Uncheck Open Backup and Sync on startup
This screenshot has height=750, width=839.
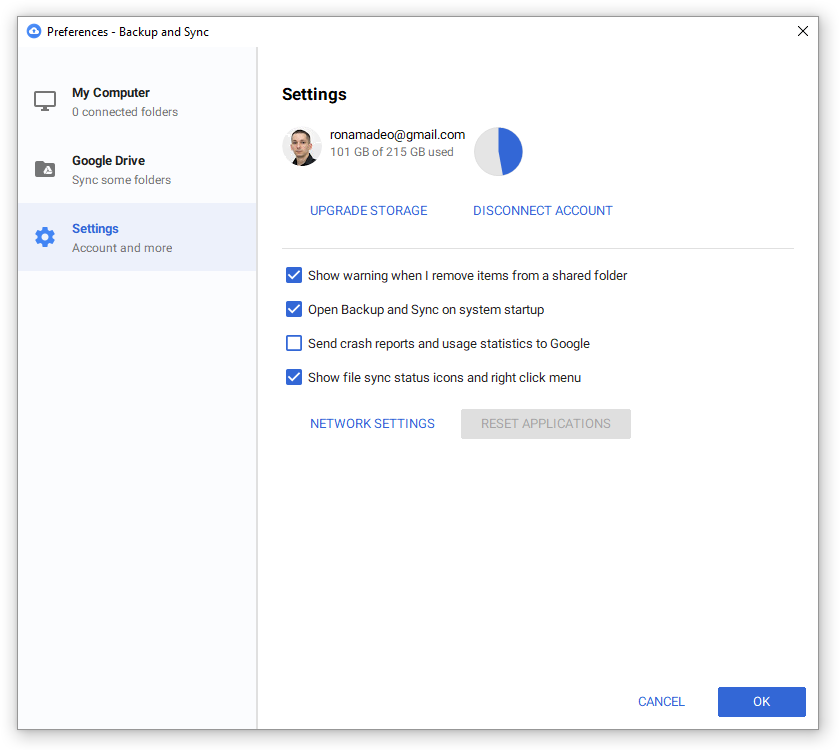[x=294, y=309]
